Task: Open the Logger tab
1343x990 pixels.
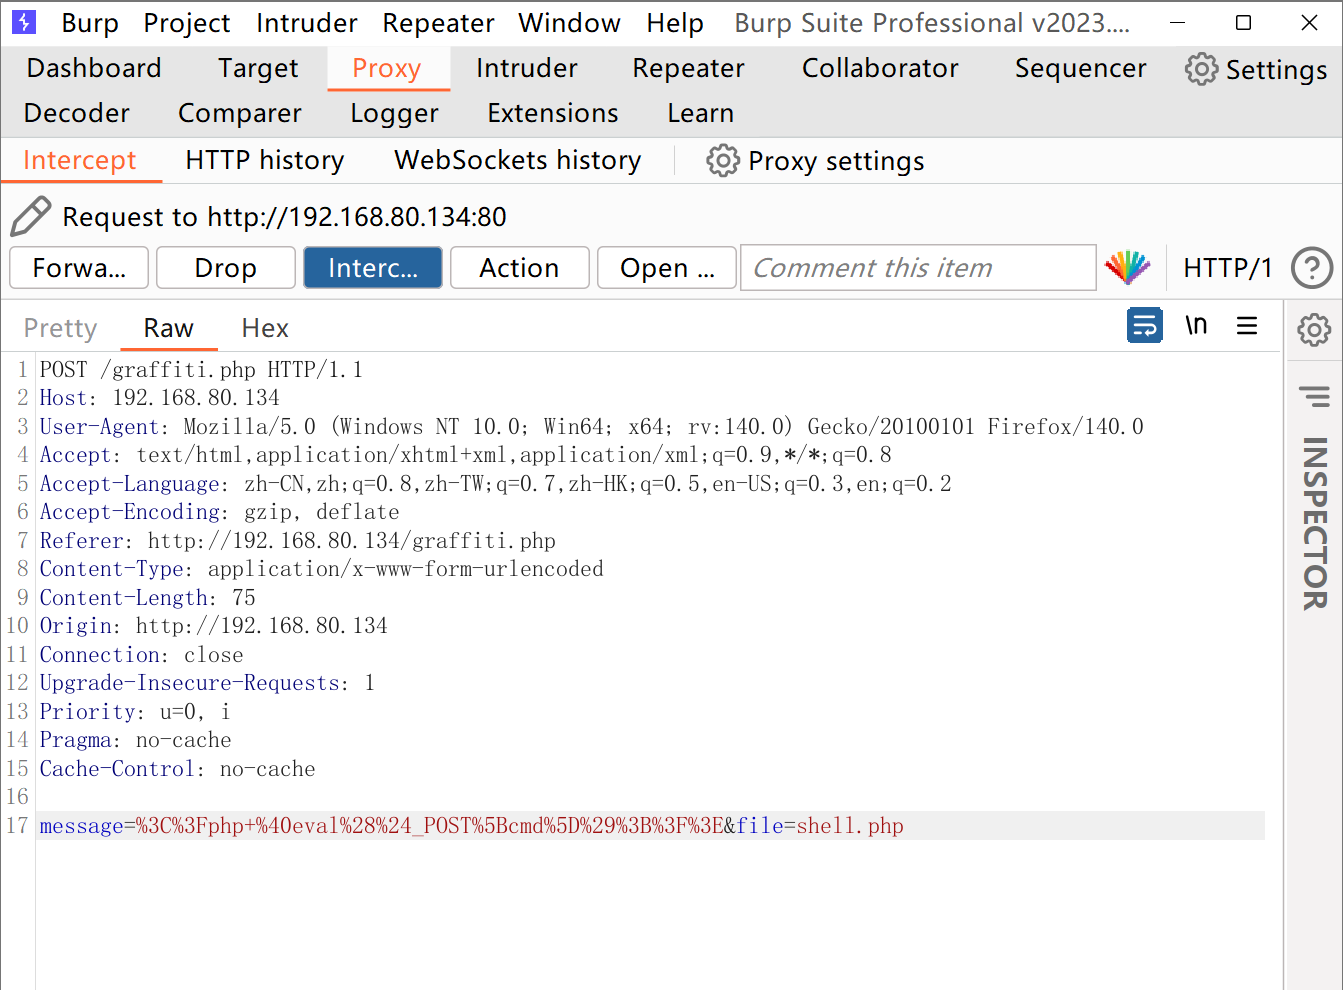Action: pyautogui.click(x=395, y=113)
